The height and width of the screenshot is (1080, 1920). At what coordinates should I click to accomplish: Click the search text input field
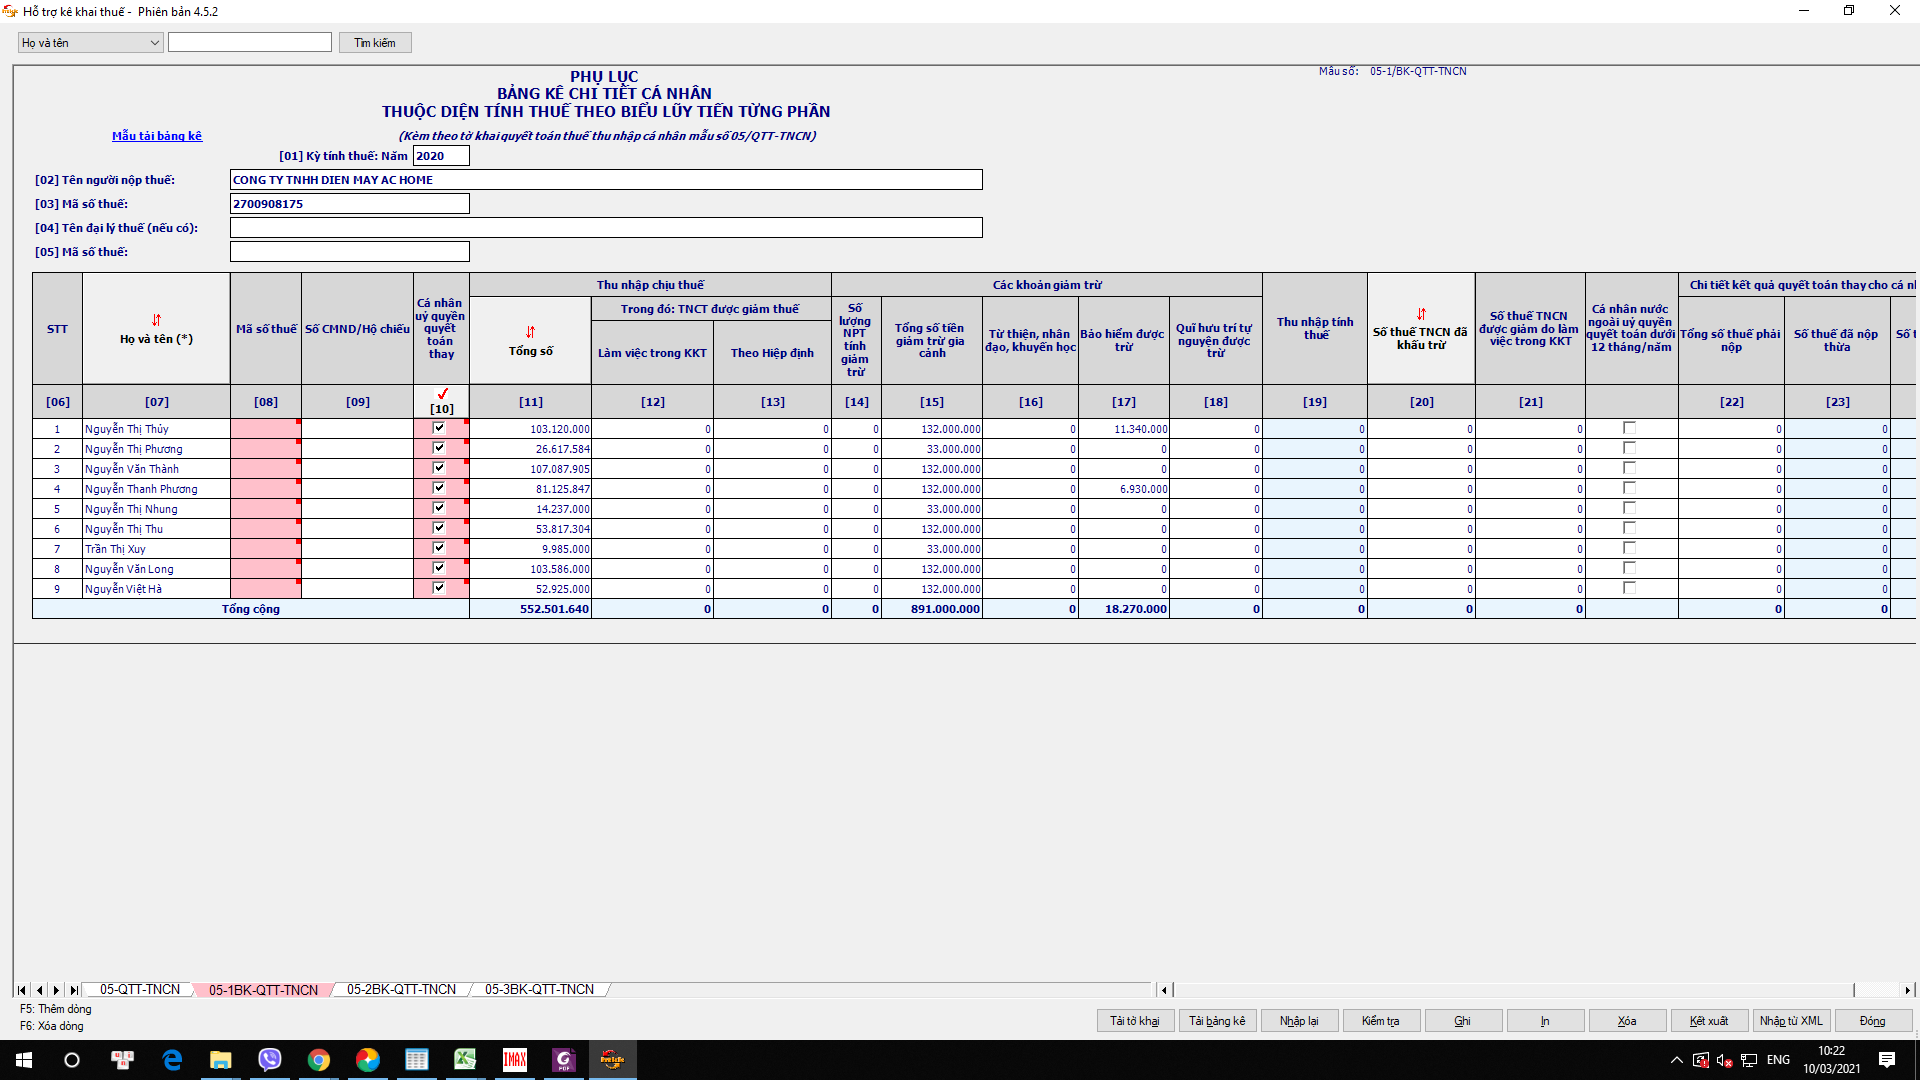click(250, 43)
